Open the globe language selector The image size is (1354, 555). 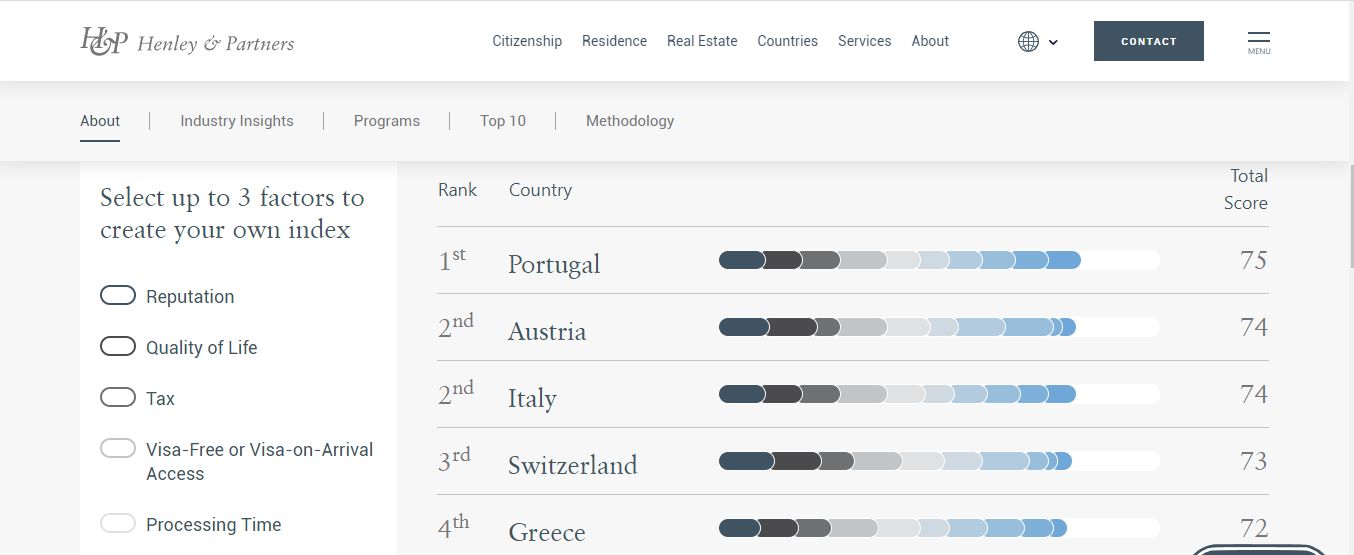(1028, 41)
